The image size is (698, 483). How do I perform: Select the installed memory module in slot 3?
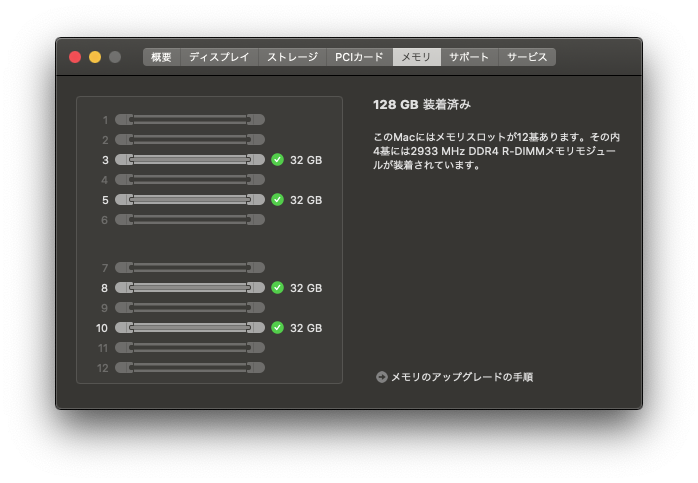pos(190,160)
